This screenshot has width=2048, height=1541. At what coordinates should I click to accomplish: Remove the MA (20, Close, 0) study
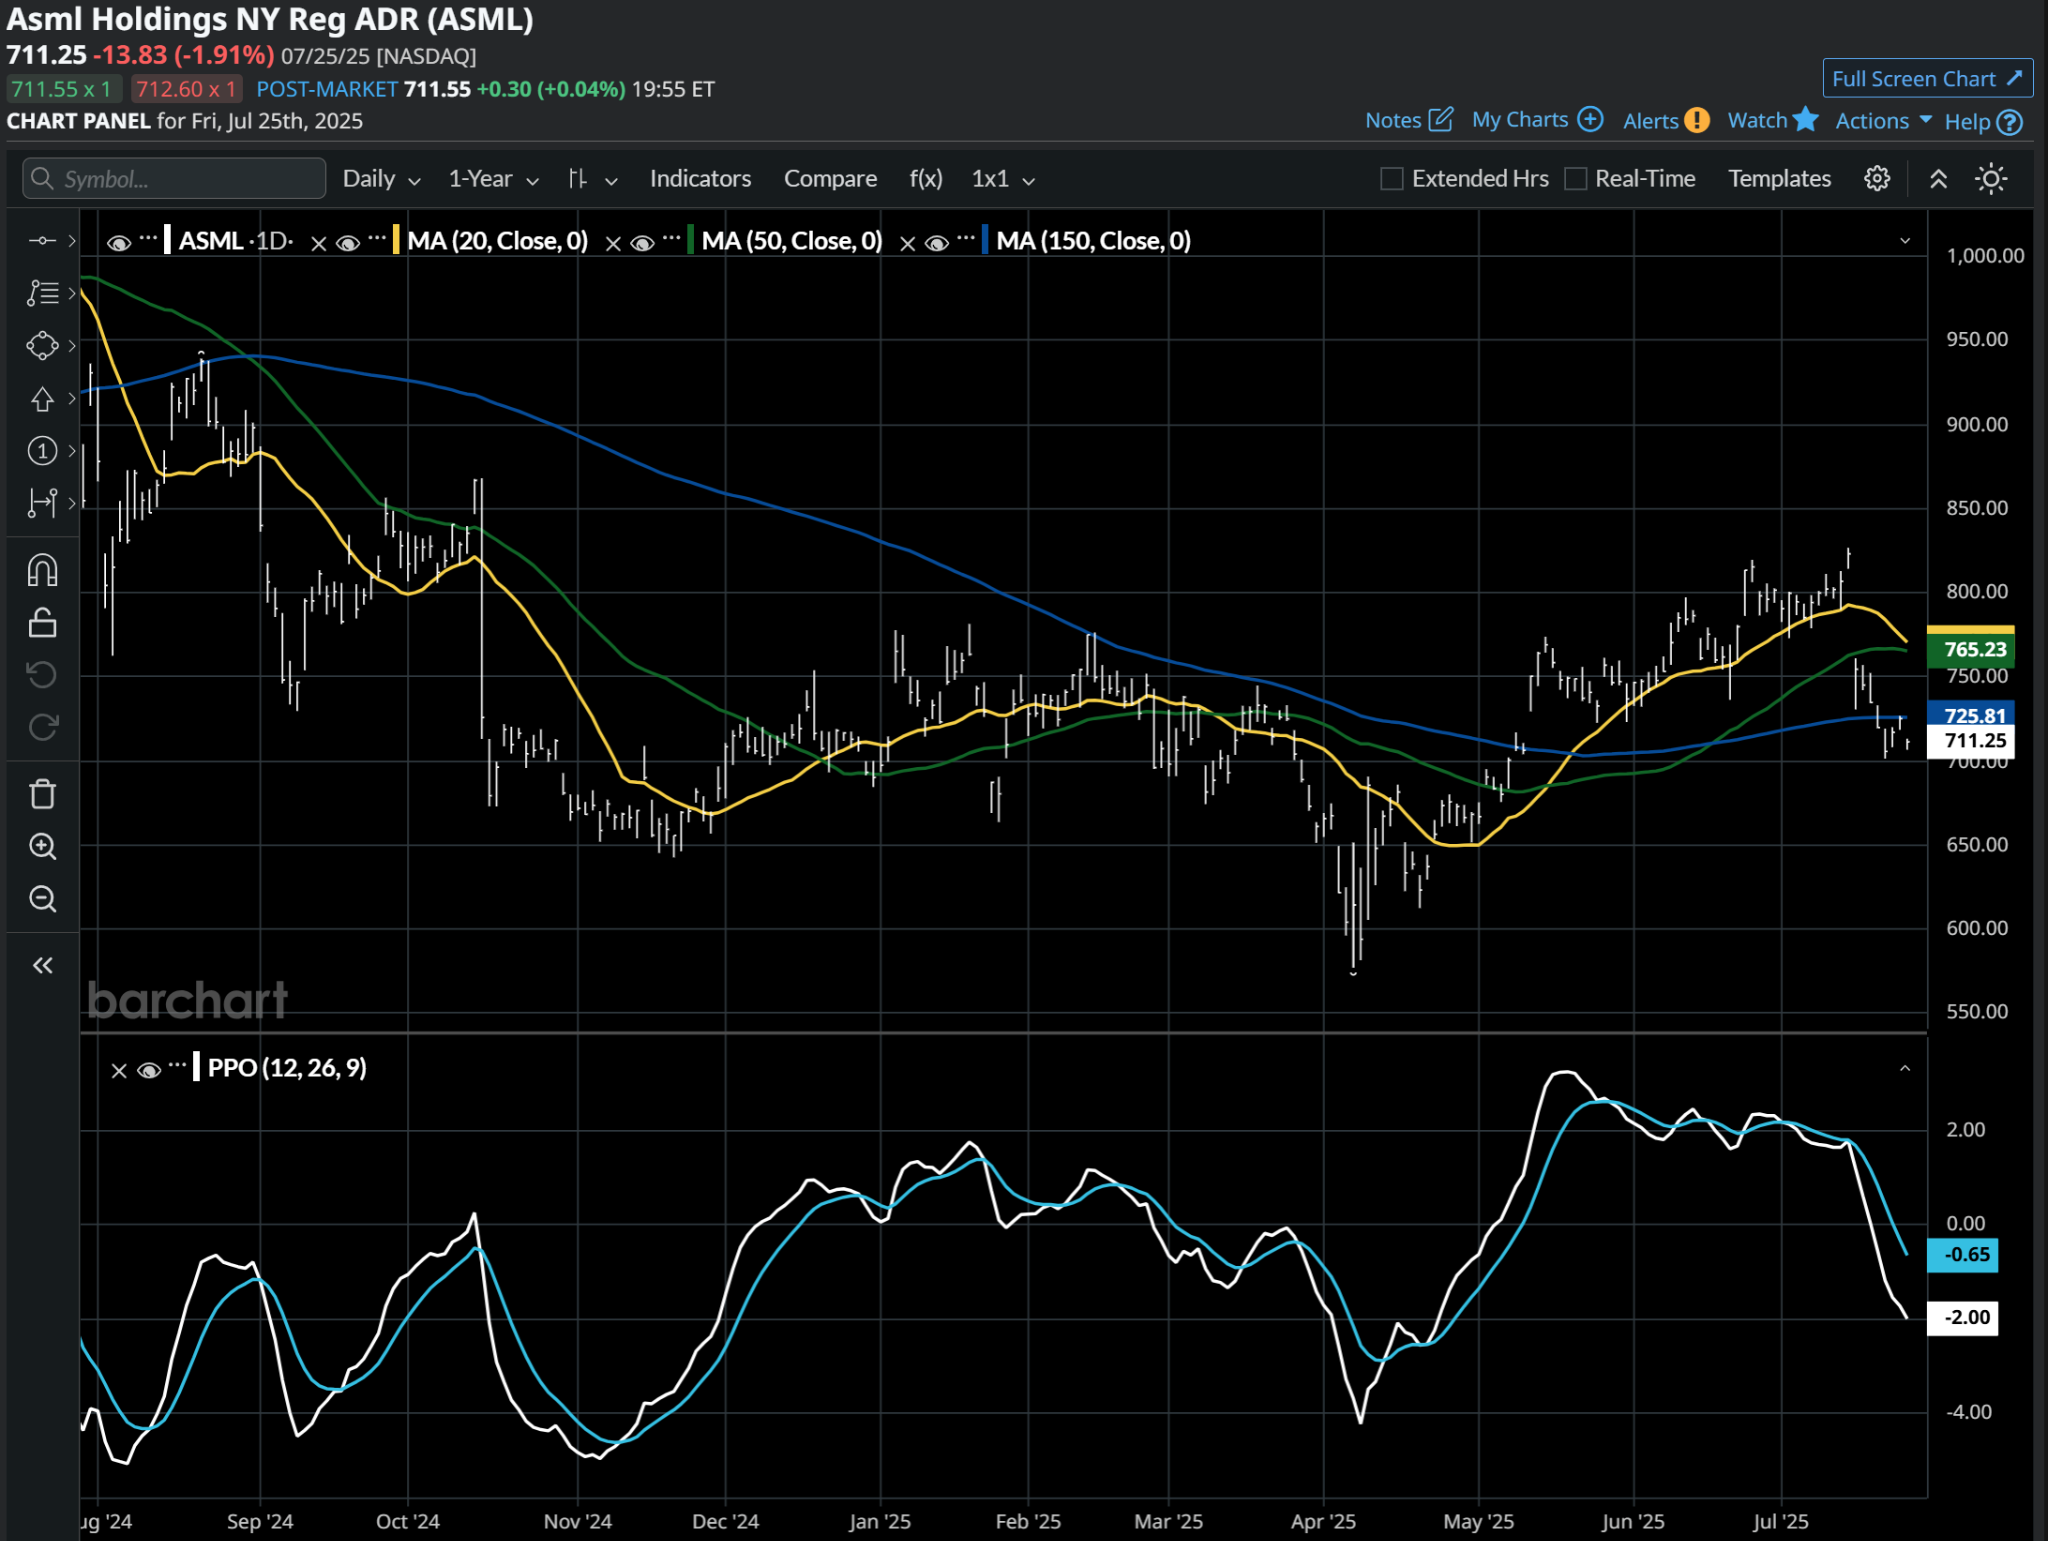318,243
